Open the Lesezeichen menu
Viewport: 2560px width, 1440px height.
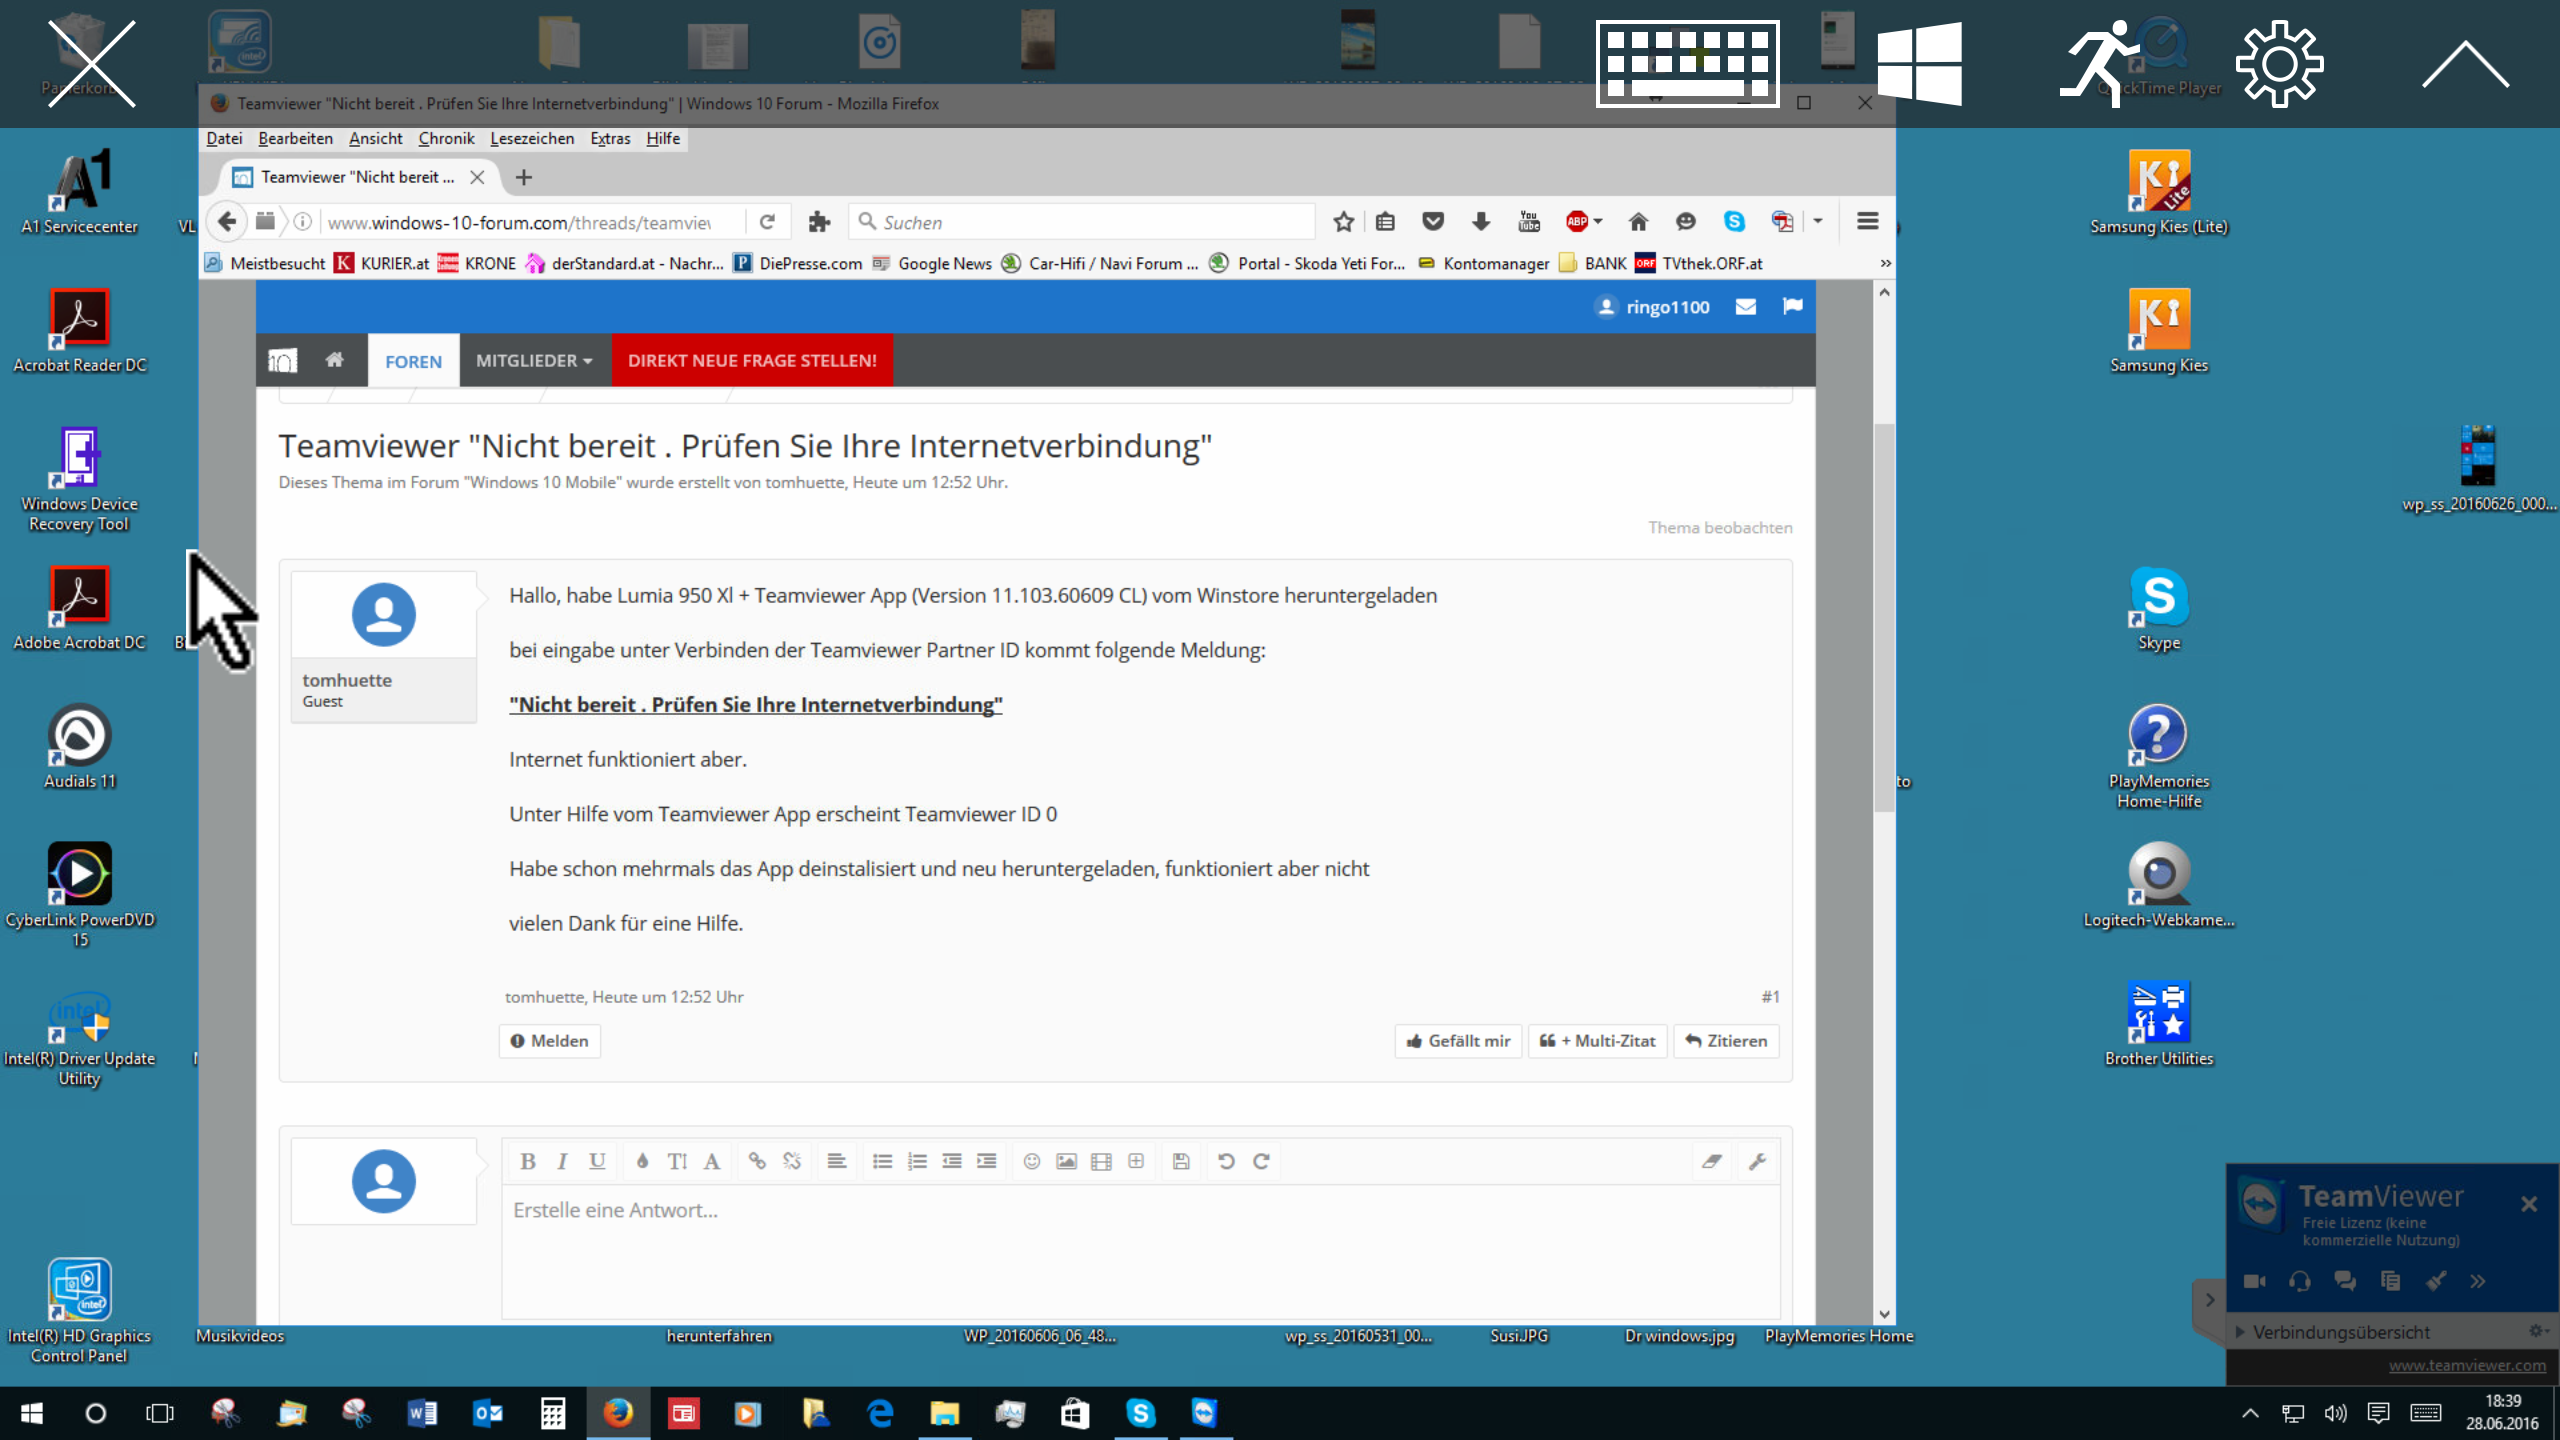coord(532,138)
